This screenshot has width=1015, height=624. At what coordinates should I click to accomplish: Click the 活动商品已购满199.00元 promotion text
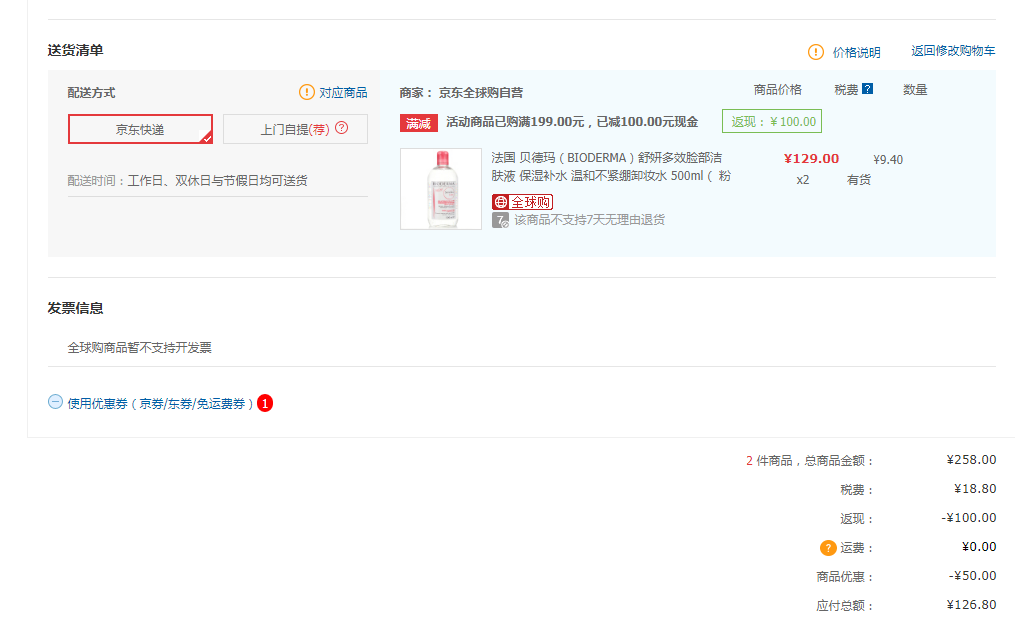(x=572, y=122)
